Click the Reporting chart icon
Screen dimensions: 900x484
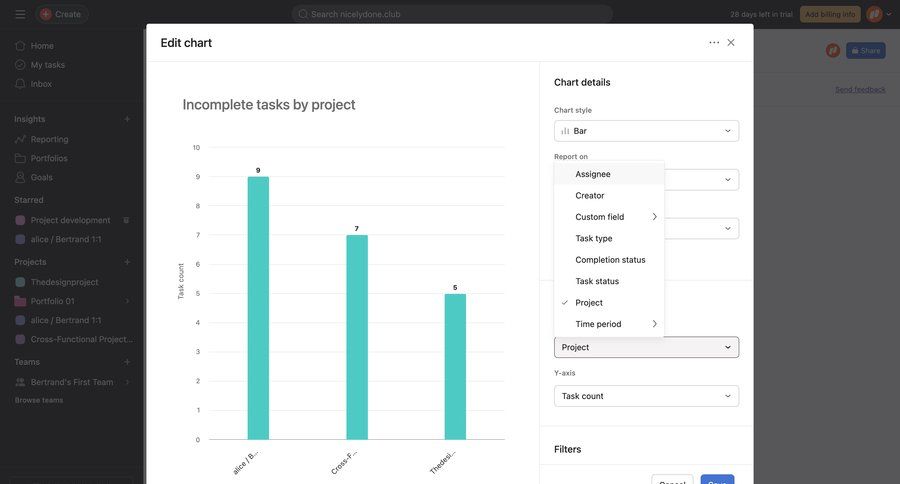(20, 139)
